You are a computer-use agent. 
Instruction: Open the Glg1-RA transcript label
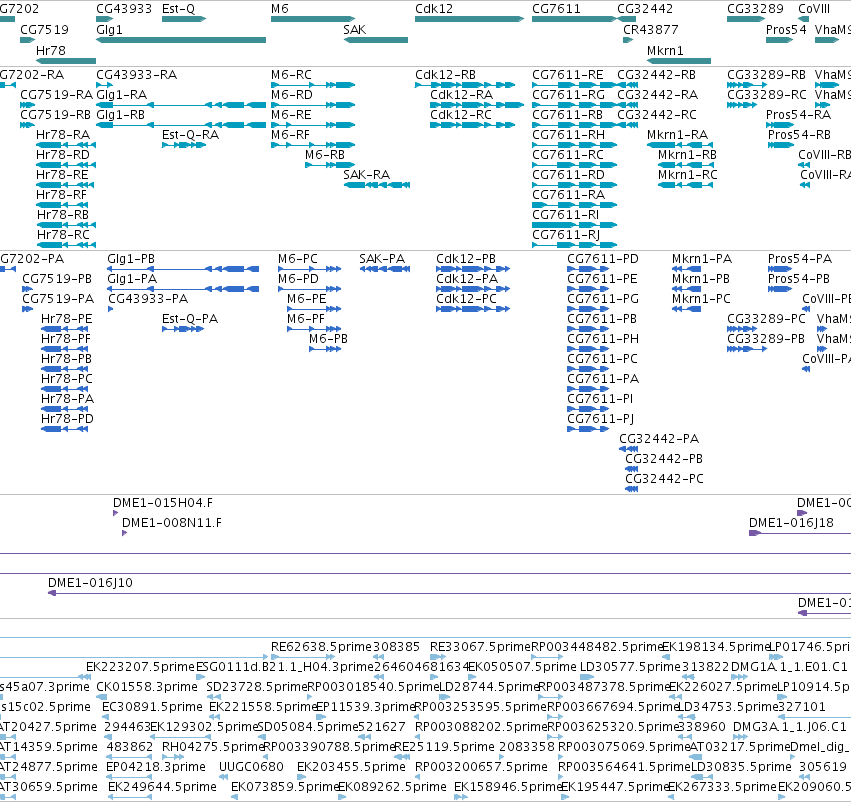(122, 94)
